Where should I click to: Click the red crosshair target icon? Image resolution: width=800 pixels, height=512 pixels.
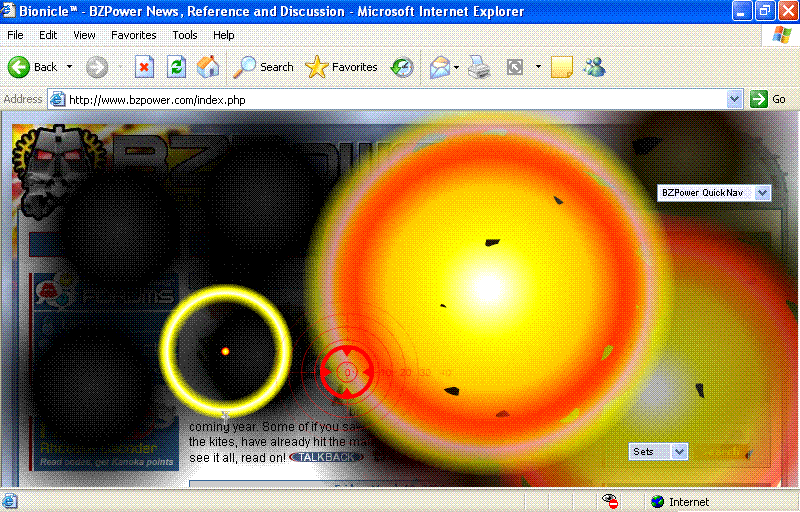(346, 372)
